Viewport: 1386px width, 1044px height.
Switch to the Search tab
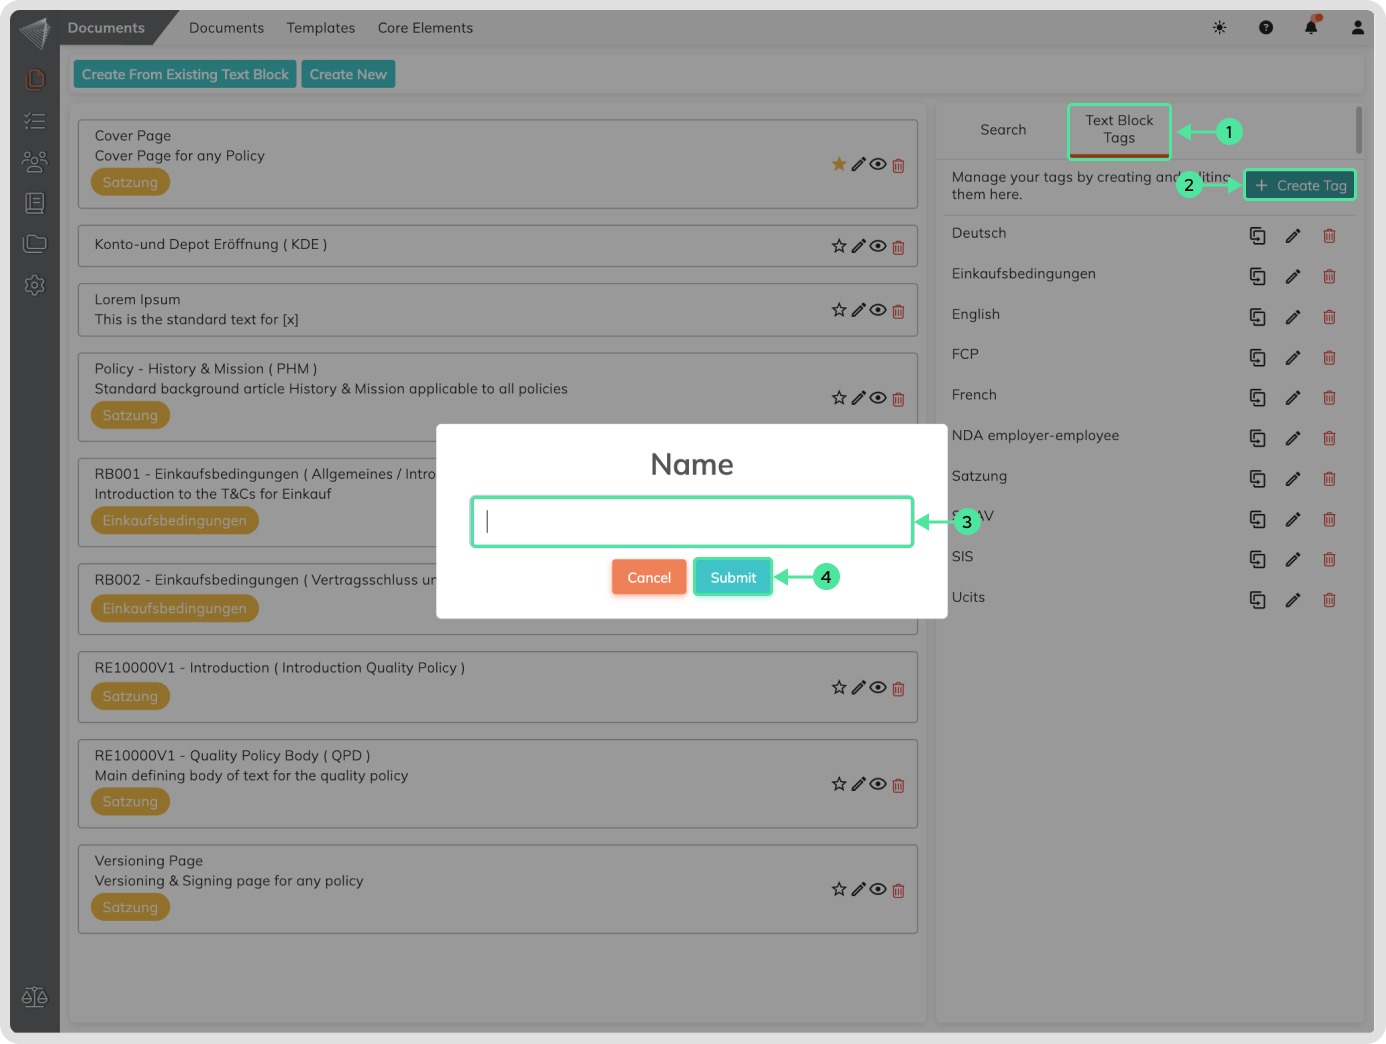(1003, 130)
